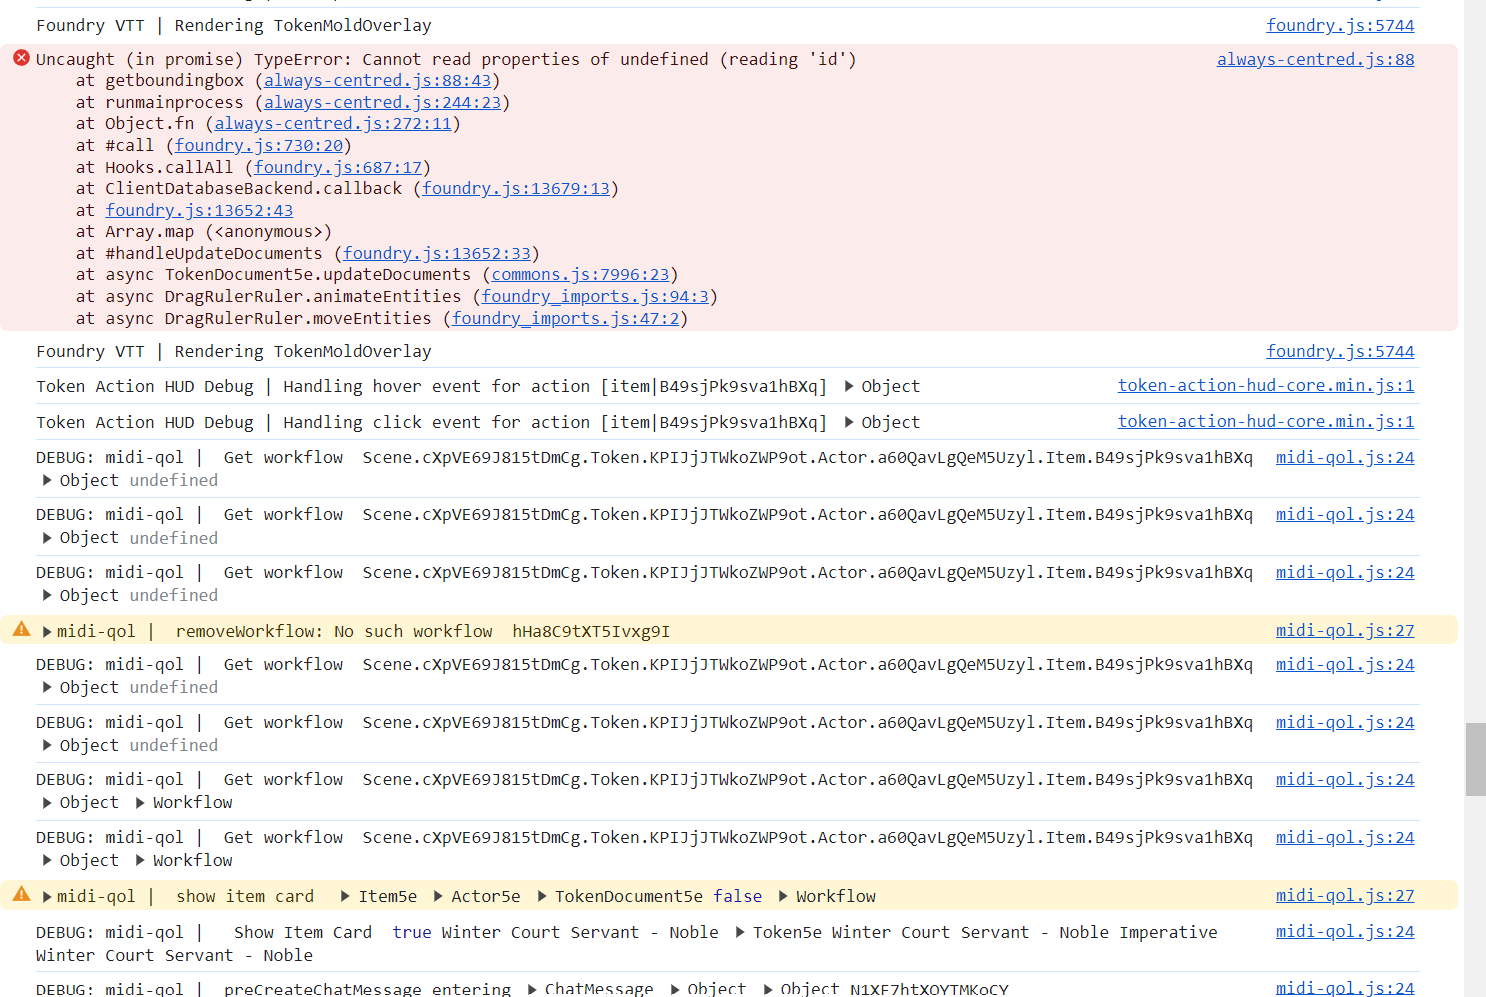Click the warning icon on 'show item card' row
This screenshot has height=997, width=1486.
20,894
